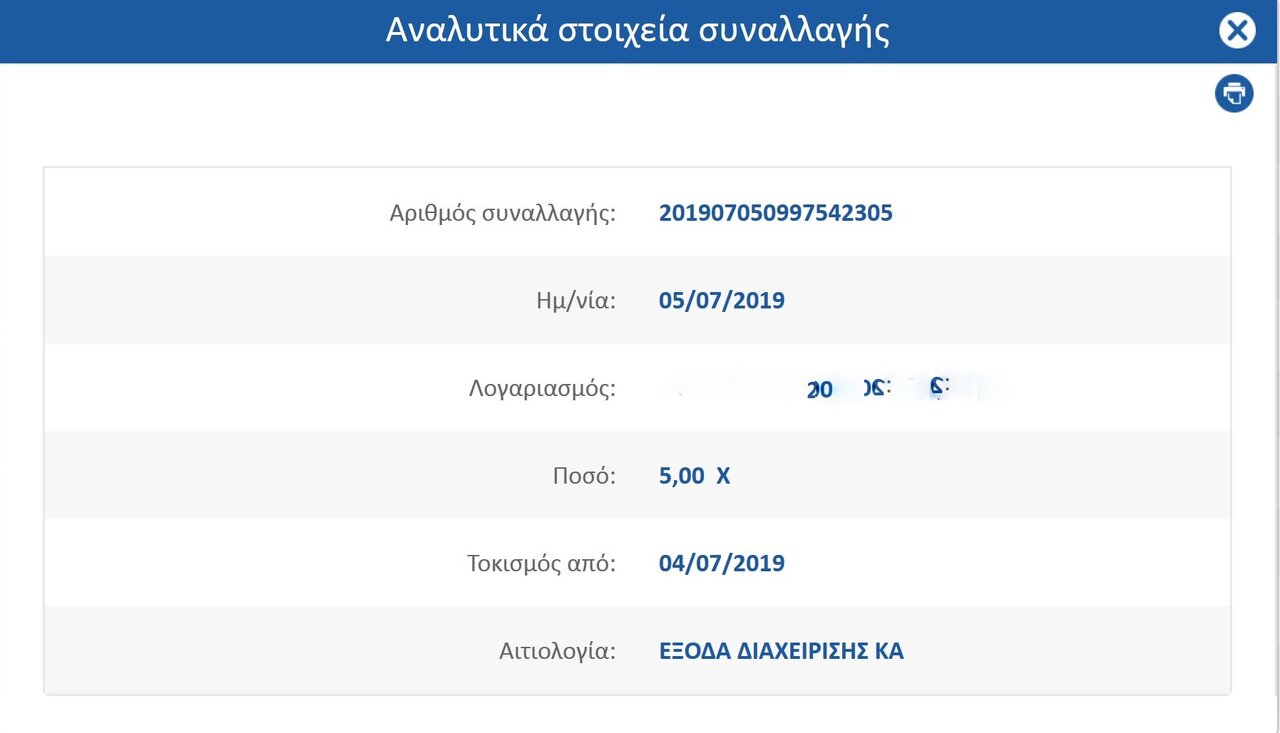Click the date value 05/07/2019

click(722, 300)
